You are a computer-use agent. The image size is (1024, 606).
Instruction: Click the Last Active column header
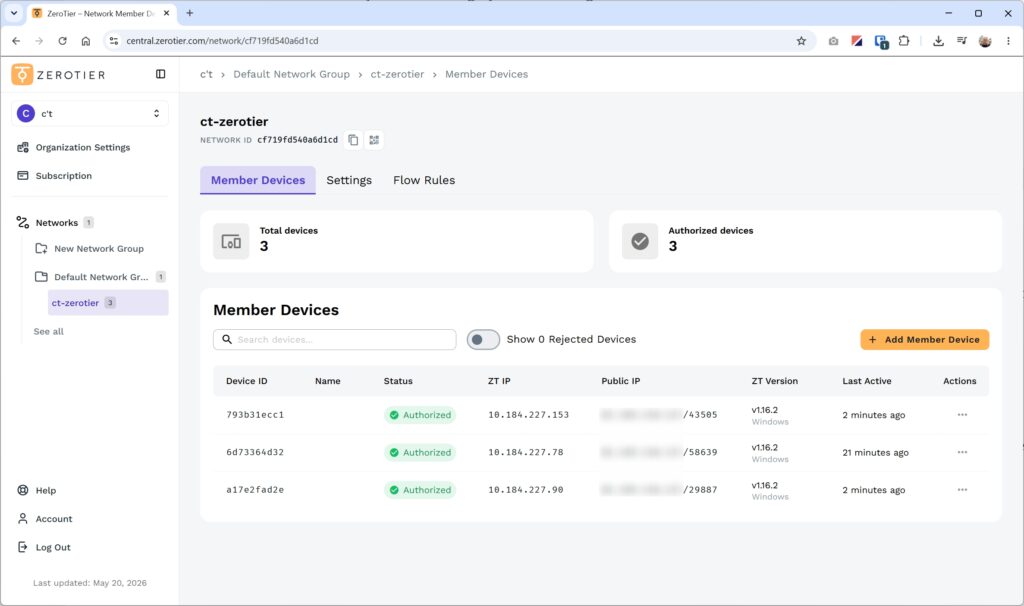click(867, 381)
